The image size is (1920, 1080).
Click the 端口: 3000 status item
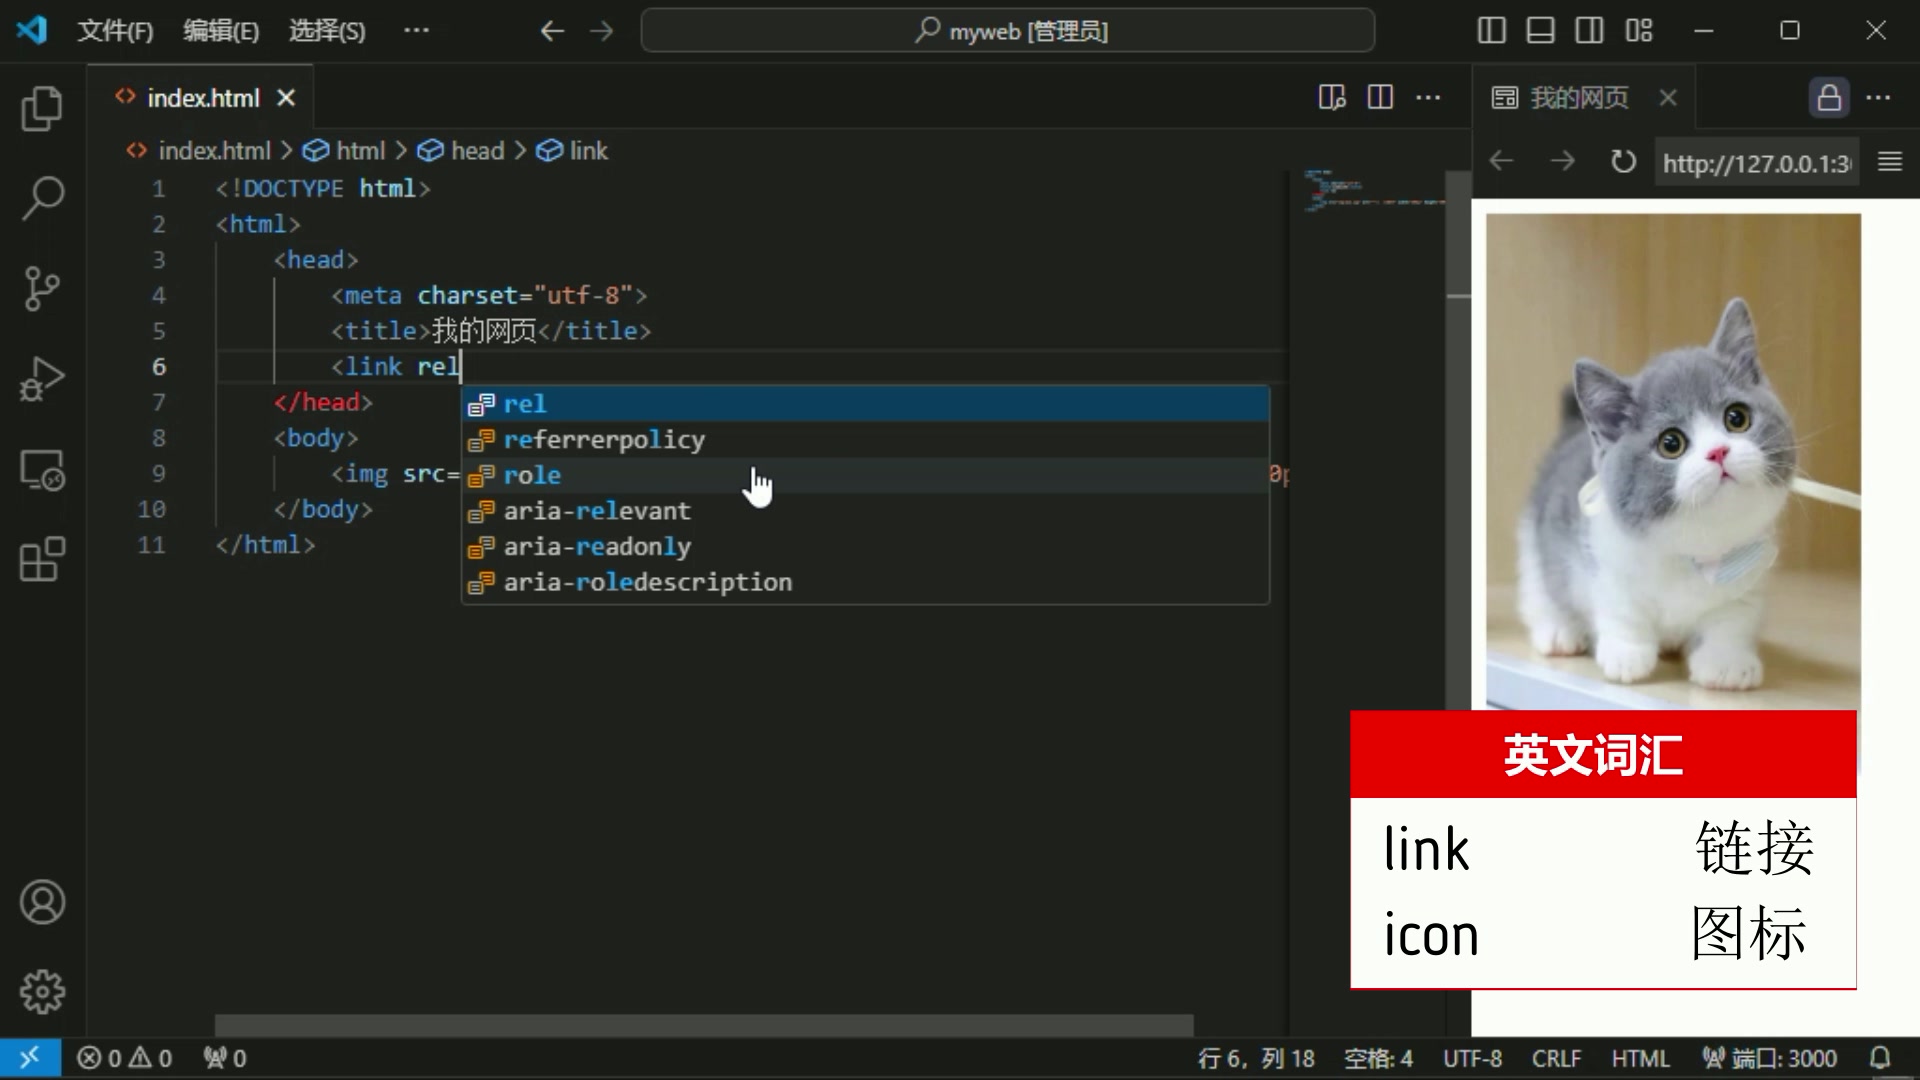click(x=1770, y=1058)
